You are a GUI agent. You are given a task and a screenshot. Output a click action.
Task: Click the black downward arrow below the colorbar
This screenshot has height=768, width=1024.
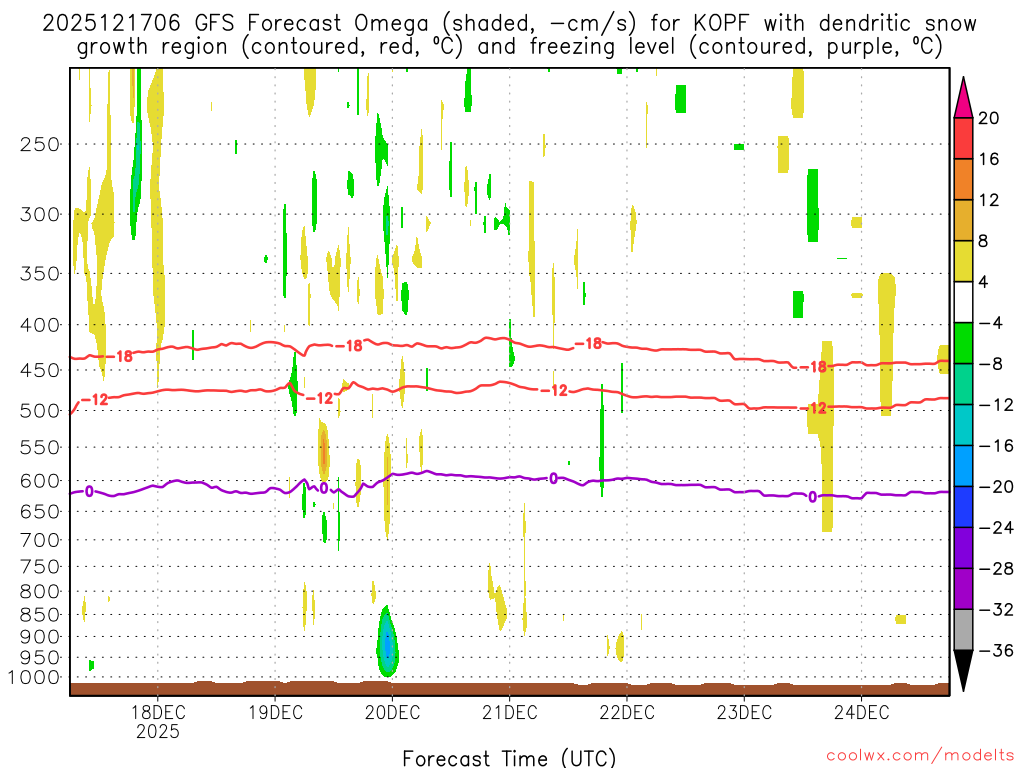964,670
